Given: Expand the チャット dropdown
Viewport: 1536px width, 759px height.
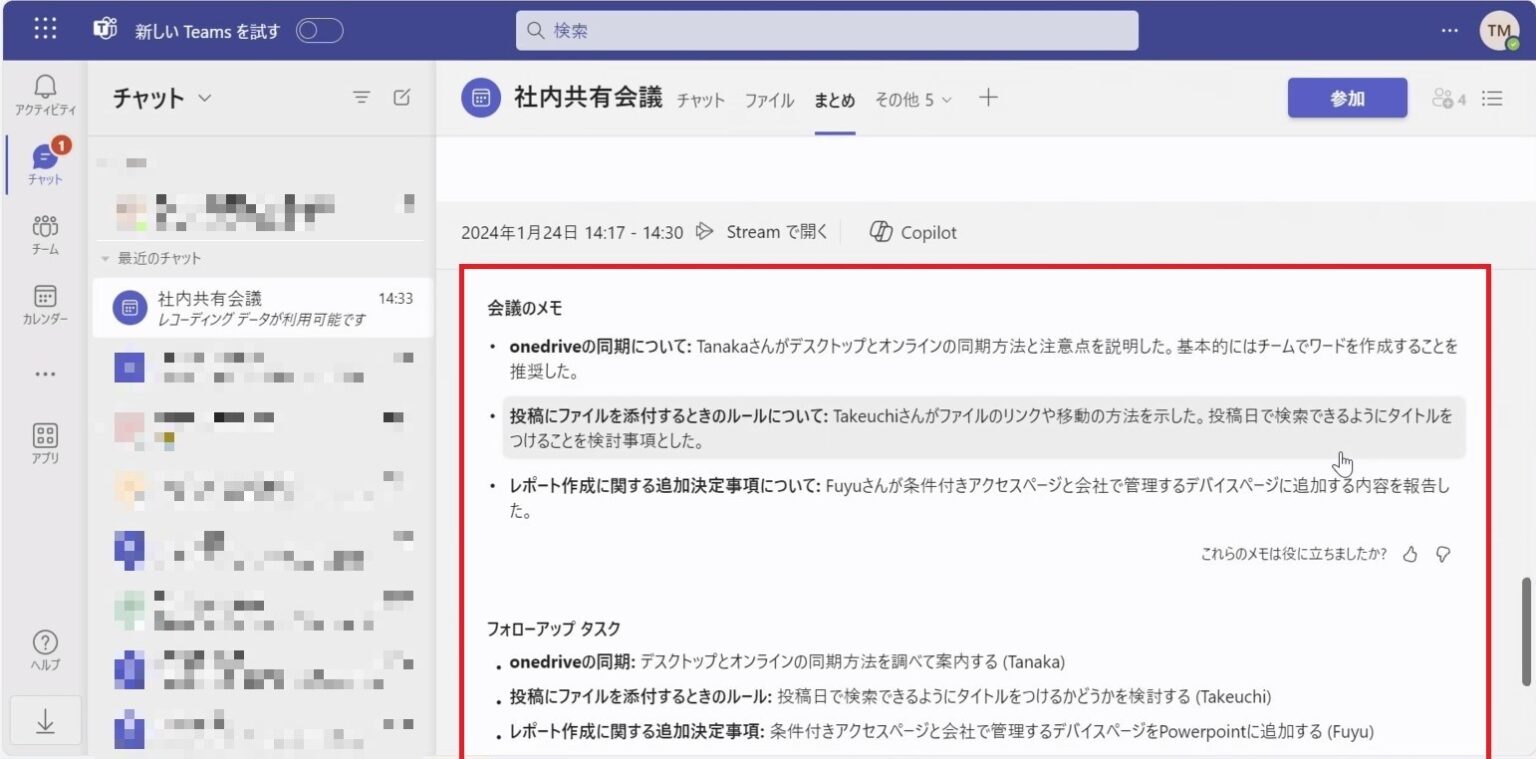Looking at the screenshot, I should click(204, 97).
